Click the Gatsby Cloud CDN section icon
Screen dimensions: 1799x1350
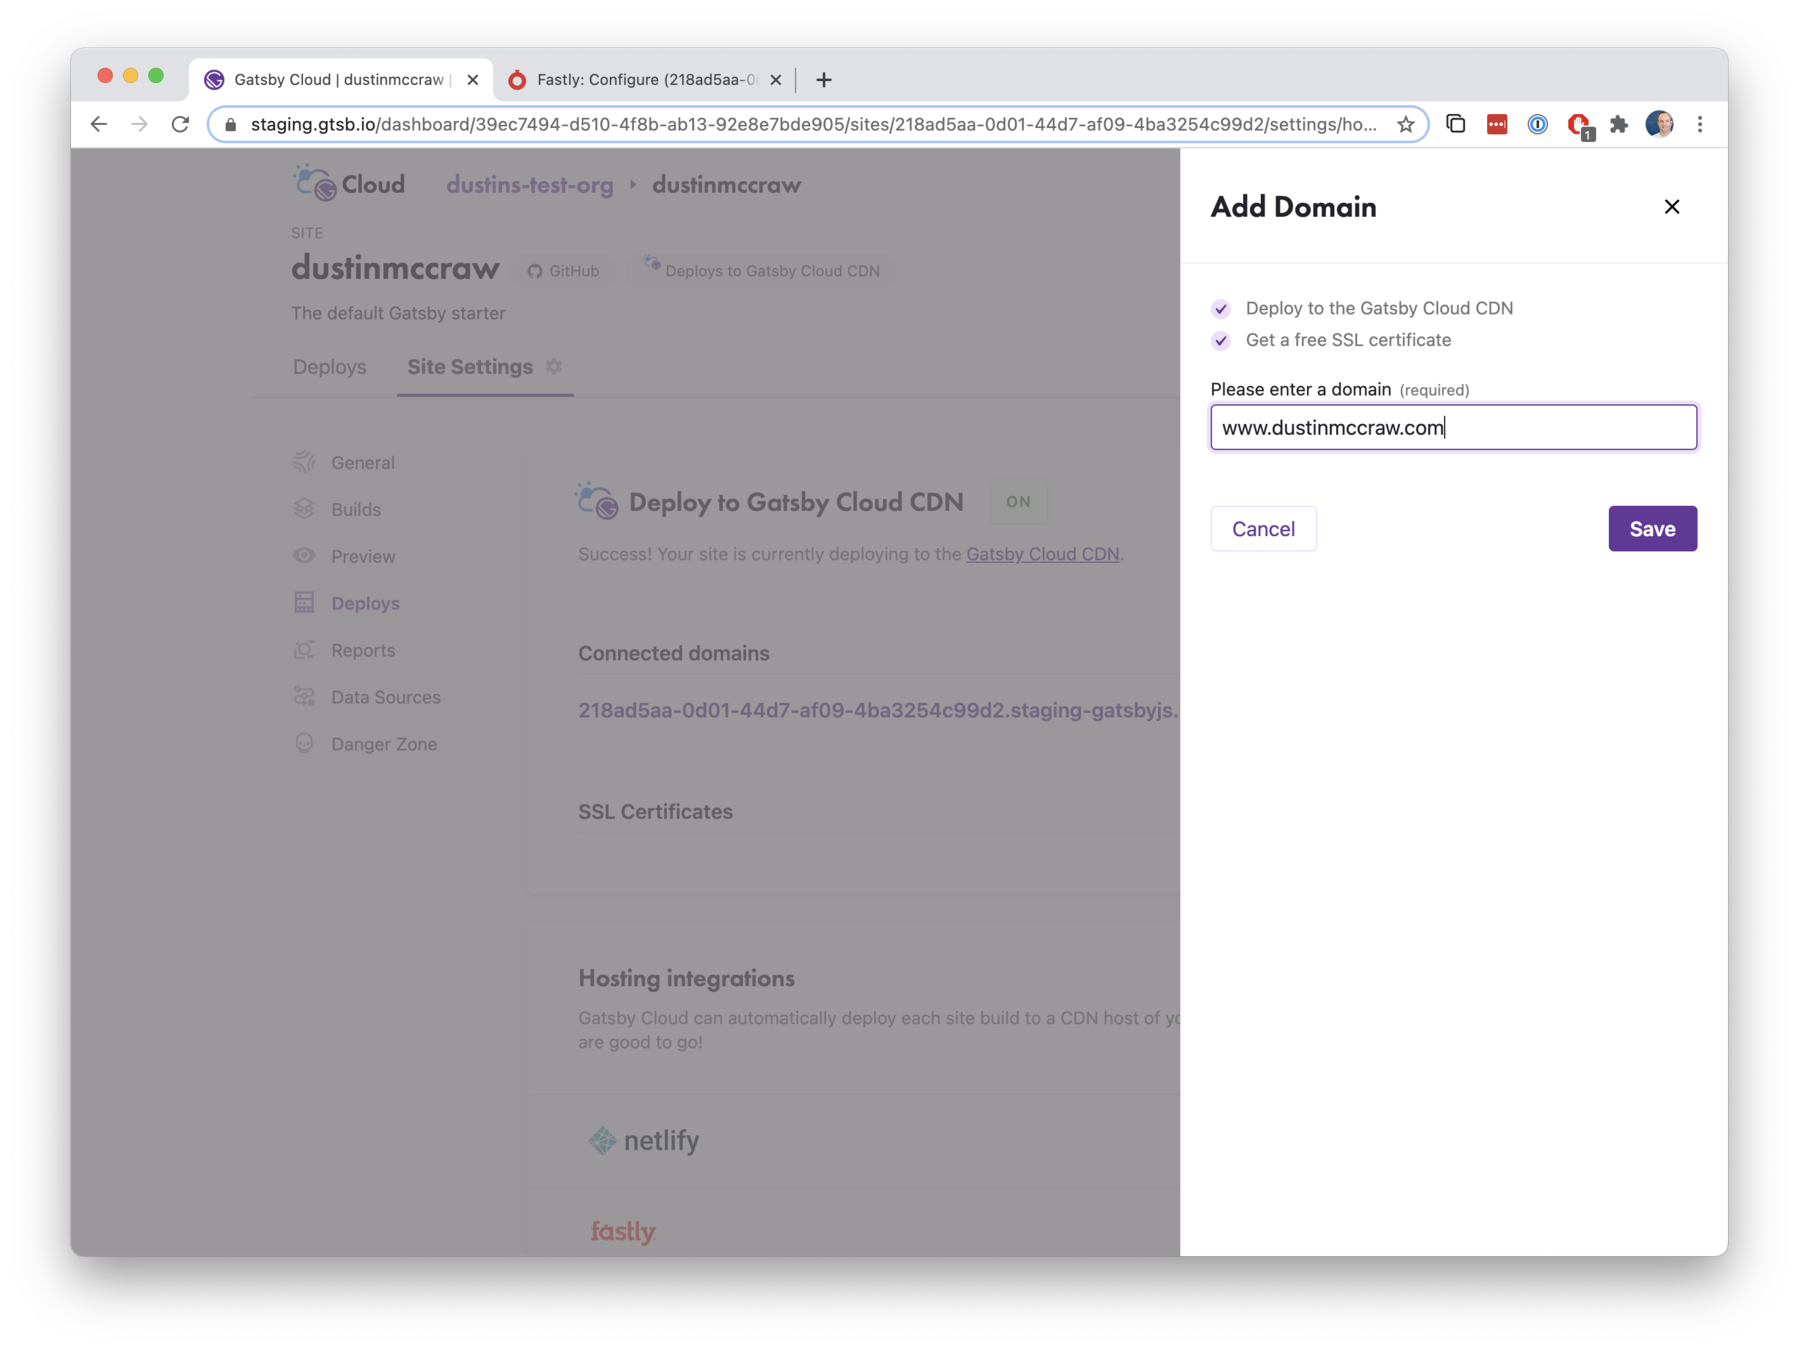tap(597, 501)
